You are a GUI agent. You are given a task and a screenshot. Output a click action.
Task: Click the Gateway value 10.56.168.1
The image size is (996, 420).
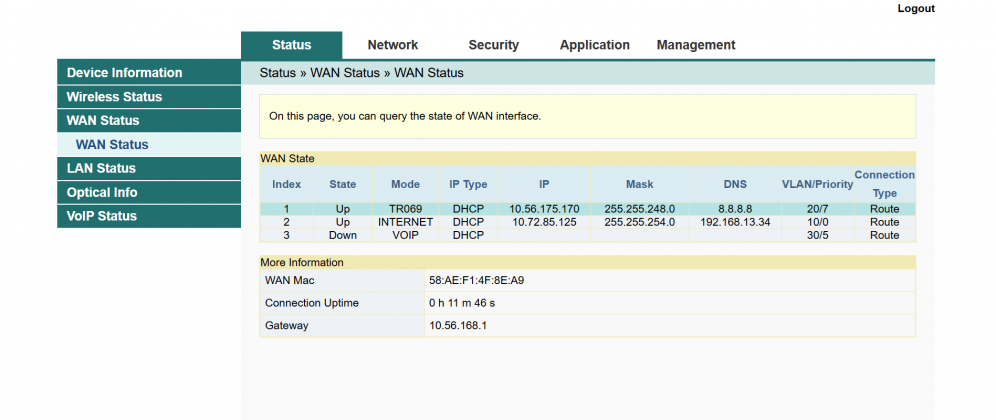(458, 326)
